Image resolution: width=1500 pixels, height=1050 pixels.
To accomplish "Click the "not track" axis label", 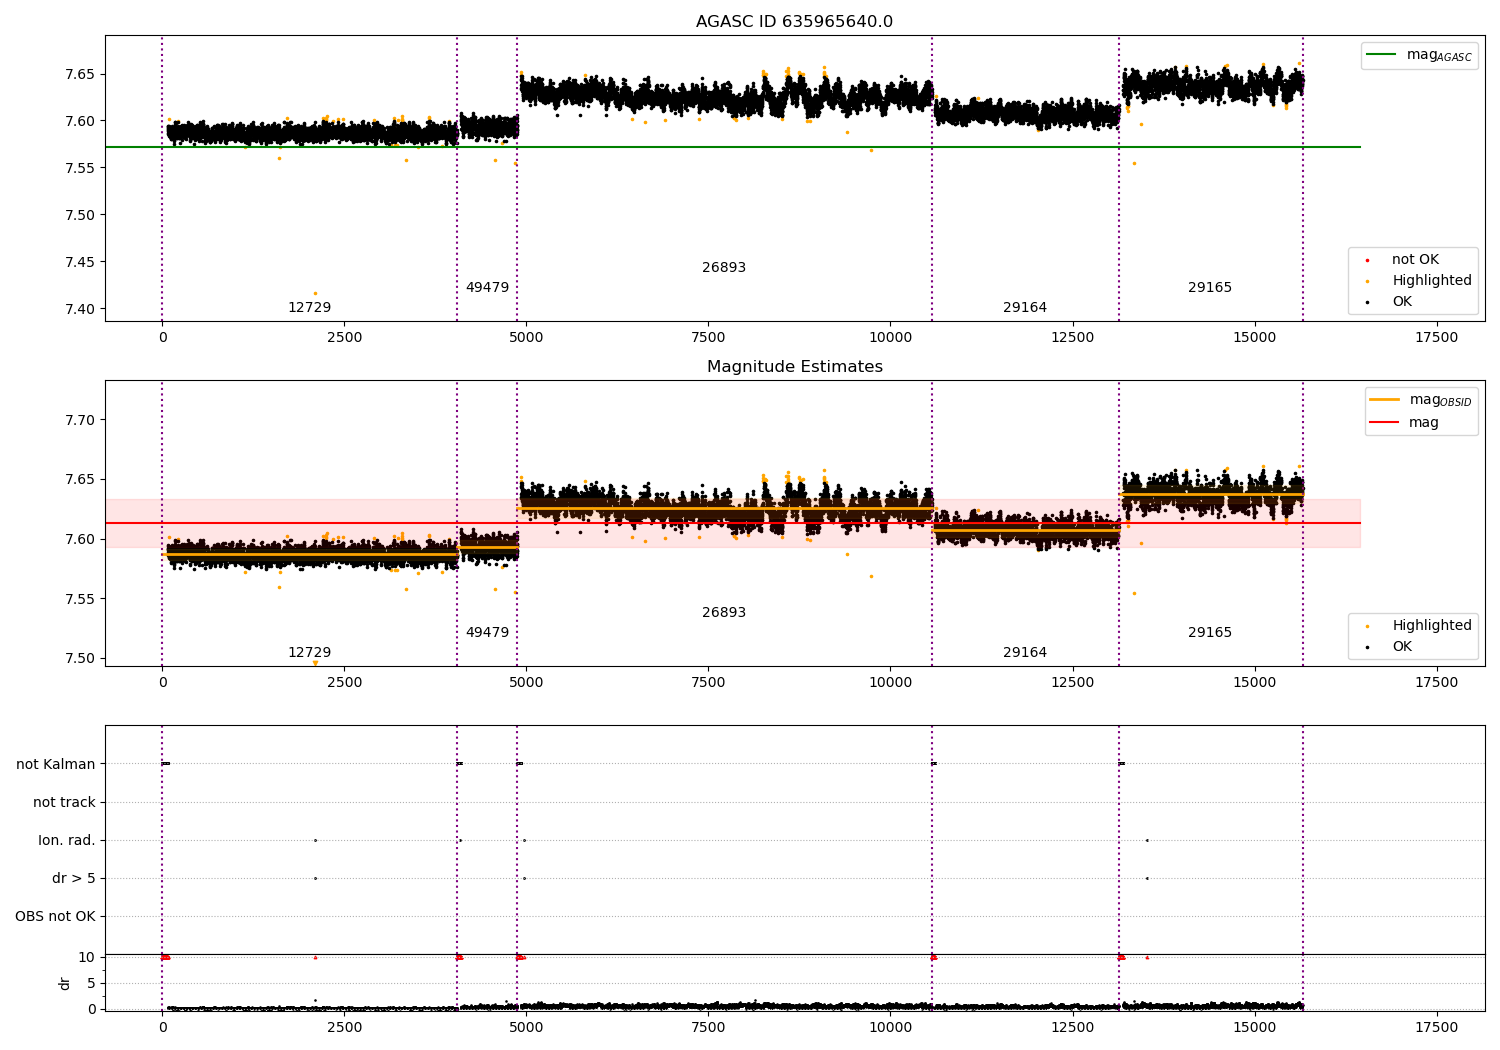I will coord(64,803).
